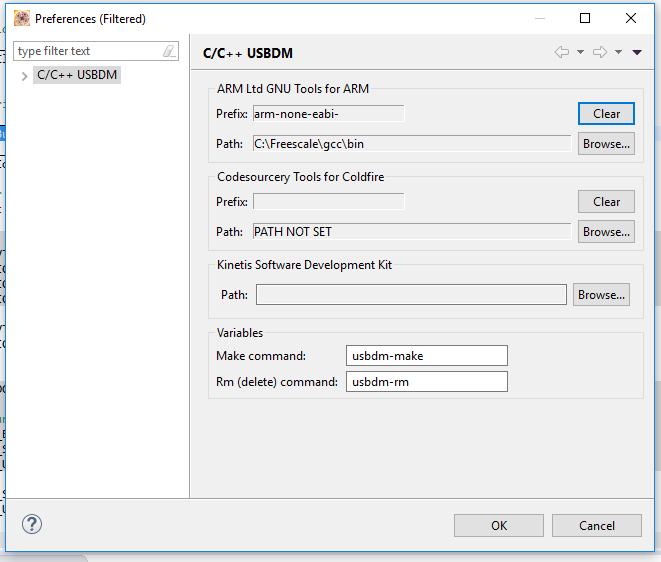Browse for the Kinetis SDK path
This screenshot has height=562, width=661.
tap(601, 294)
